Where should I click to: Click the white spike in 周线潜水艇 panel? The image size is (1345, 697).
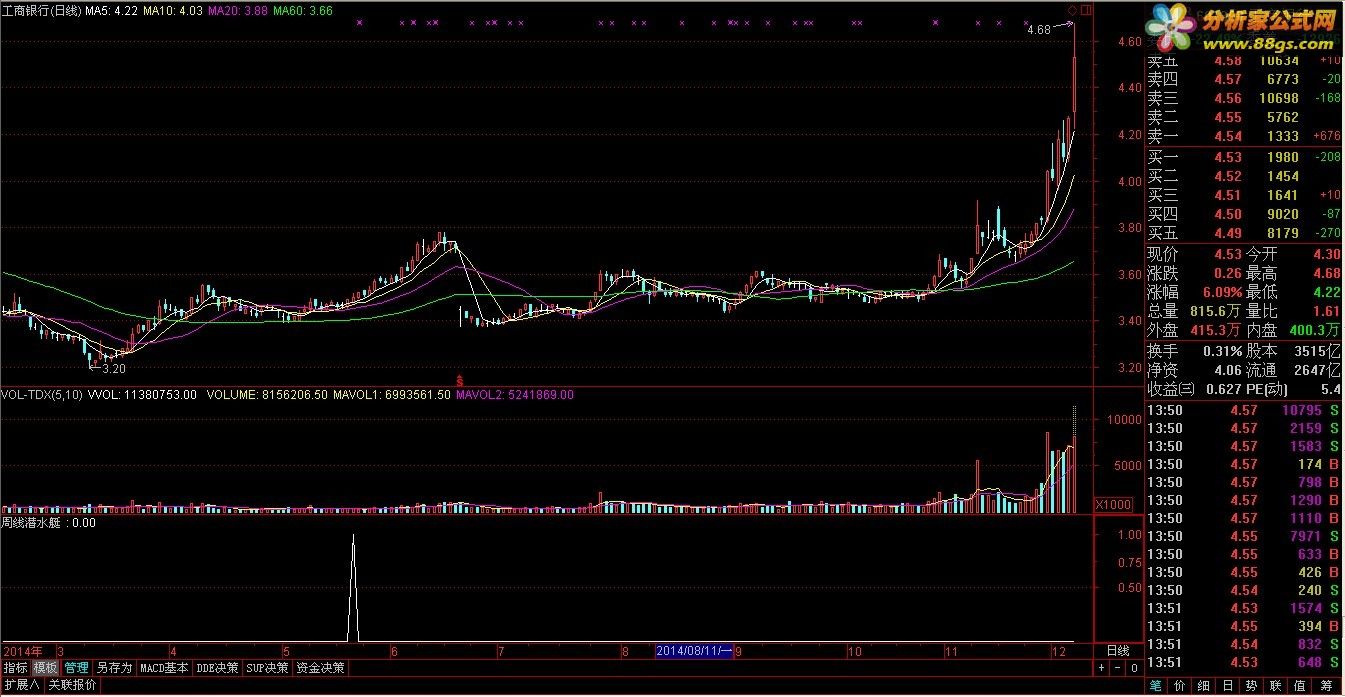352,588
